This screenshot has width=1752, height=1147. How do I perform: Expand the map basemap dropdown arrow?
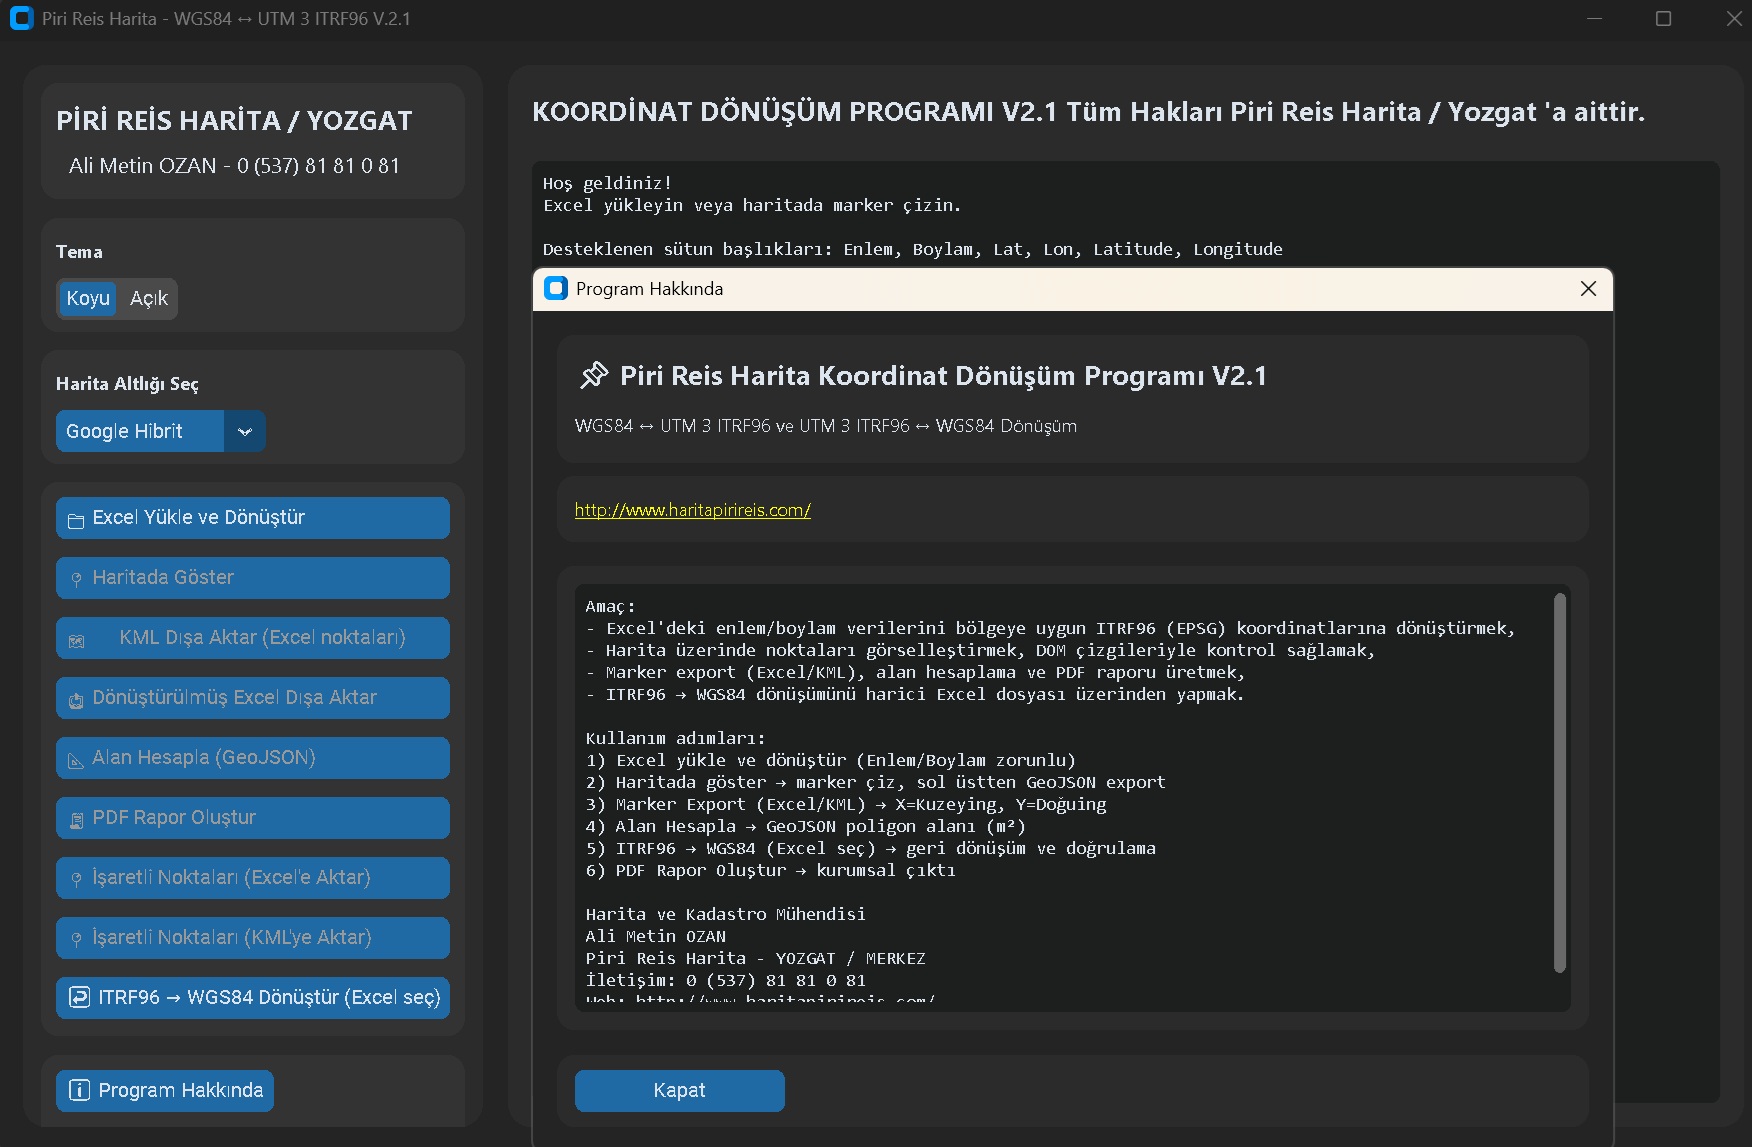click(245, 431)
